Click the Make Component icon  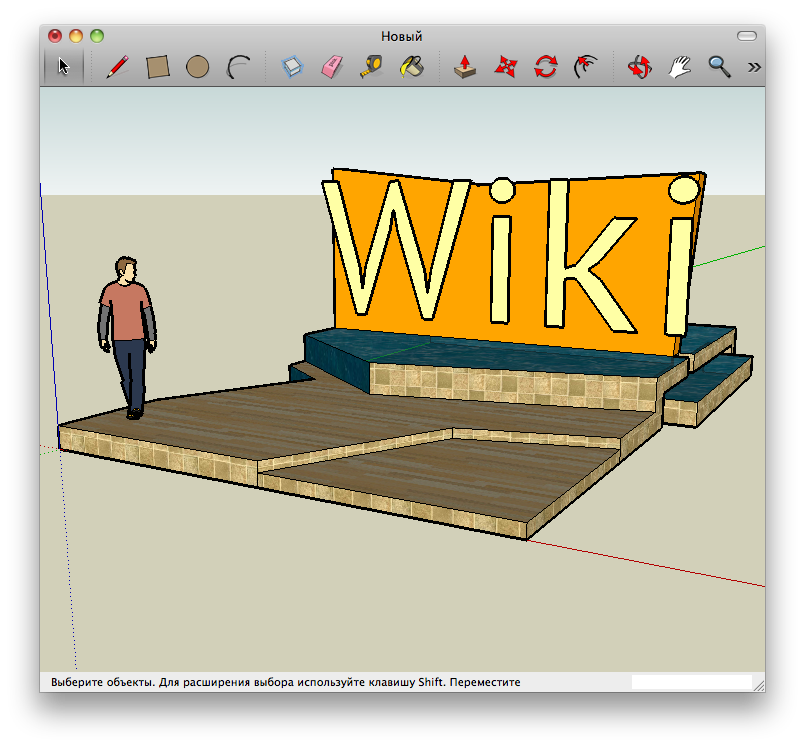(x=292, y=67)
